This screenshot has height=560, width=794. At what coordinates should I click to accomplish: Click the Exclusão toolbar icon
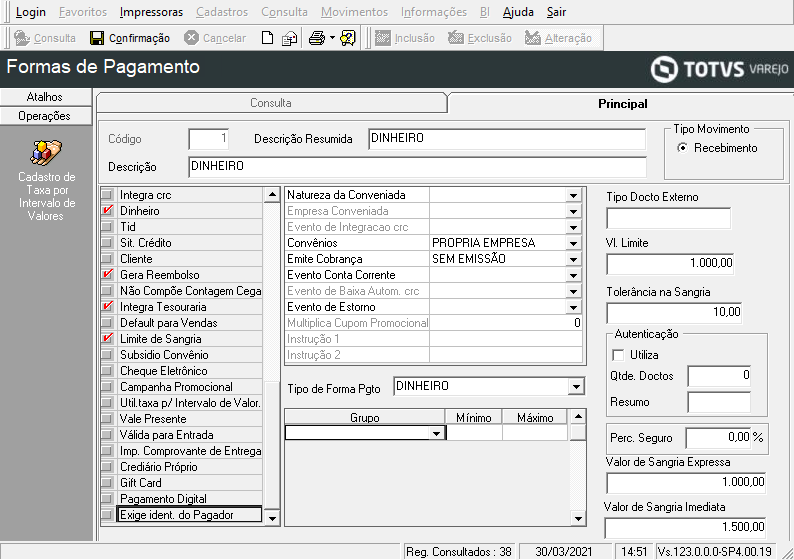456,38
